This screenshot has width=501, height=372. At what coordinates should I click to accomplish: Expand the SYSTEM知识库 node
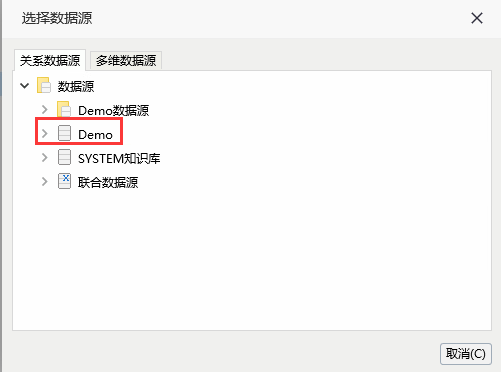point(44,157)
